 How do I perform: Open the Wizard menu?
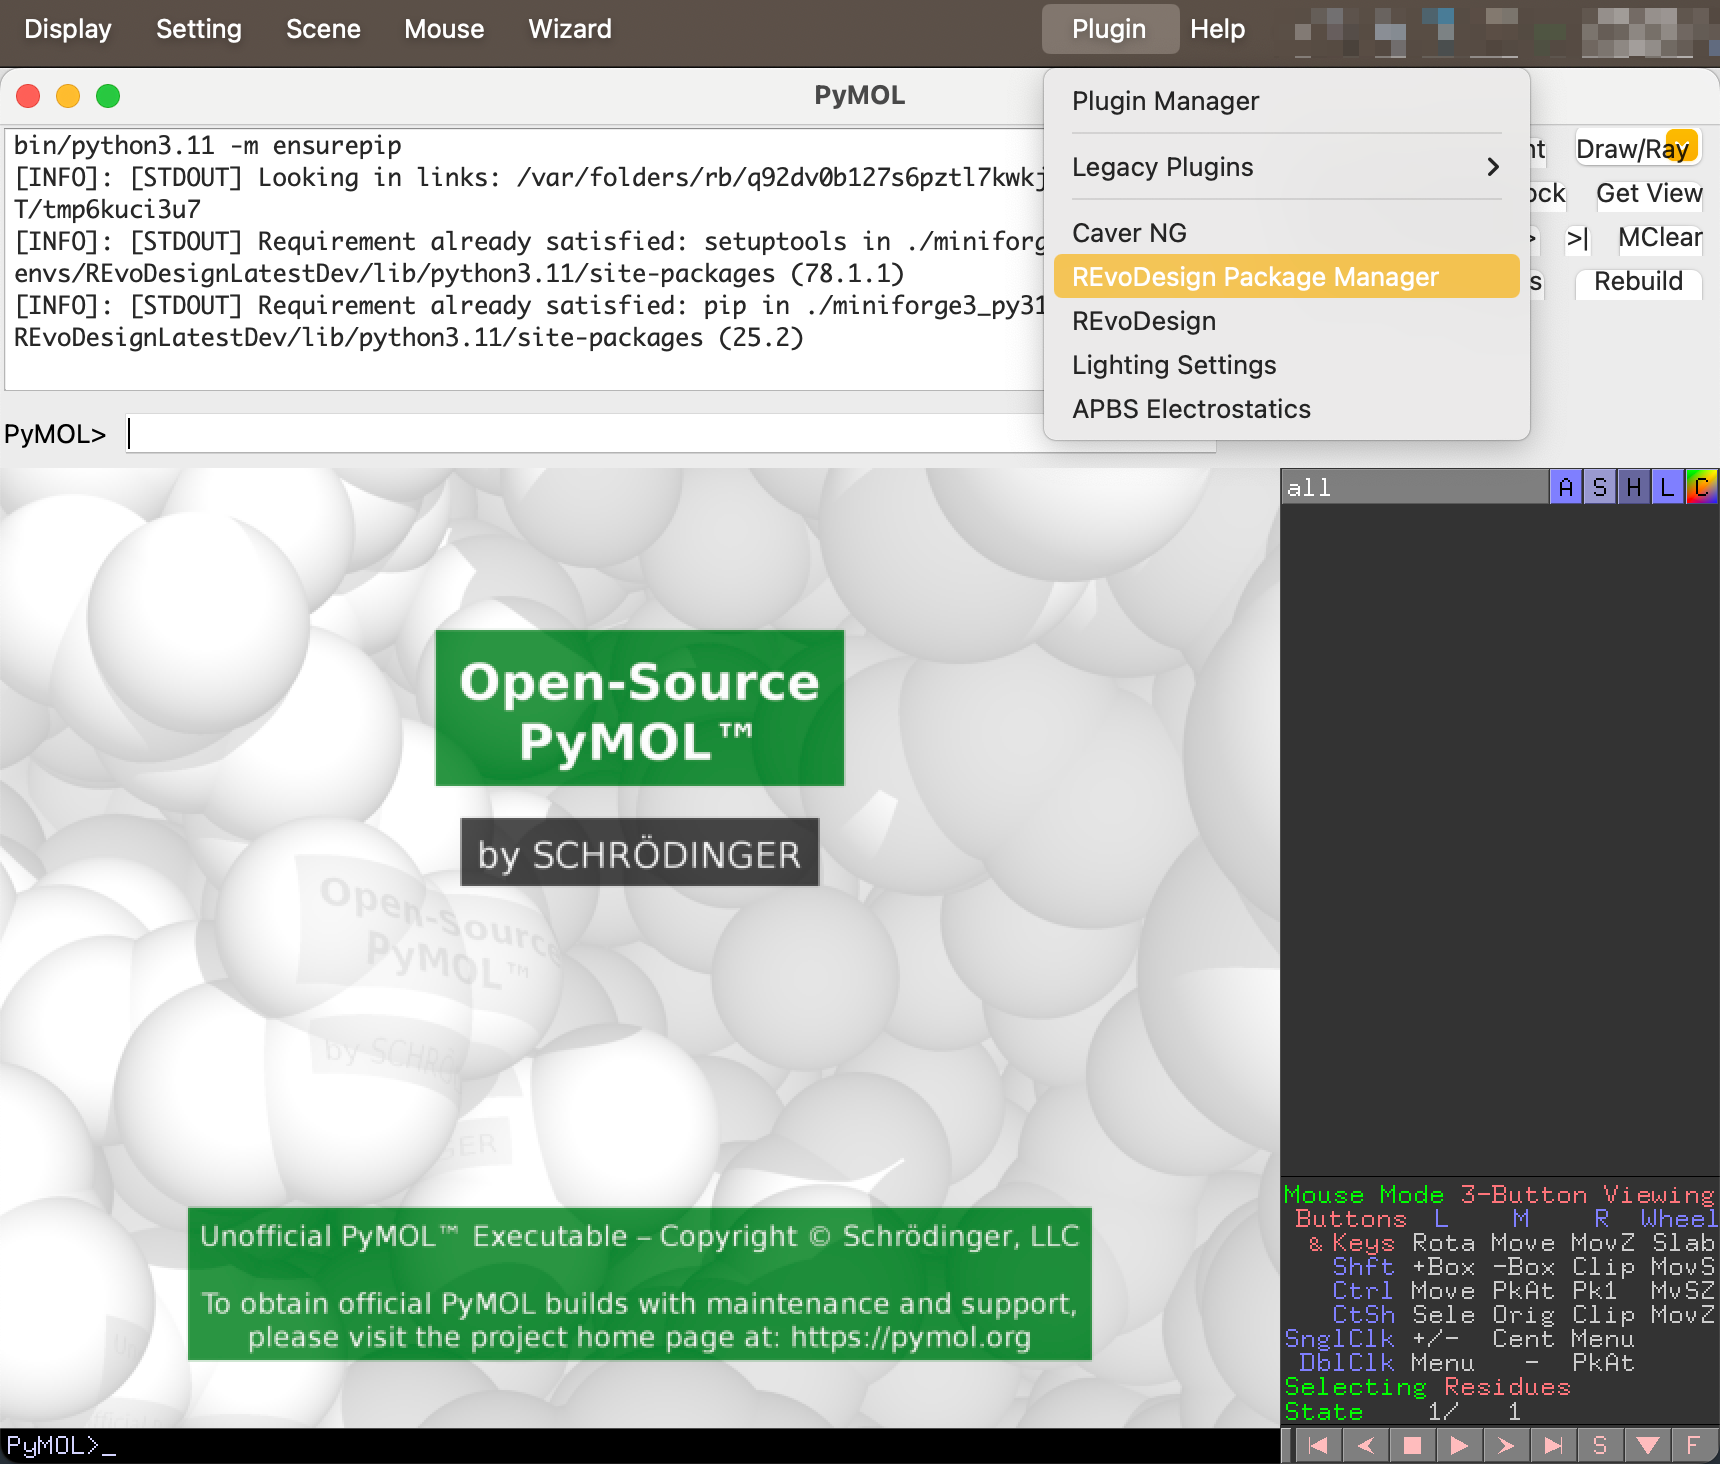570,29
